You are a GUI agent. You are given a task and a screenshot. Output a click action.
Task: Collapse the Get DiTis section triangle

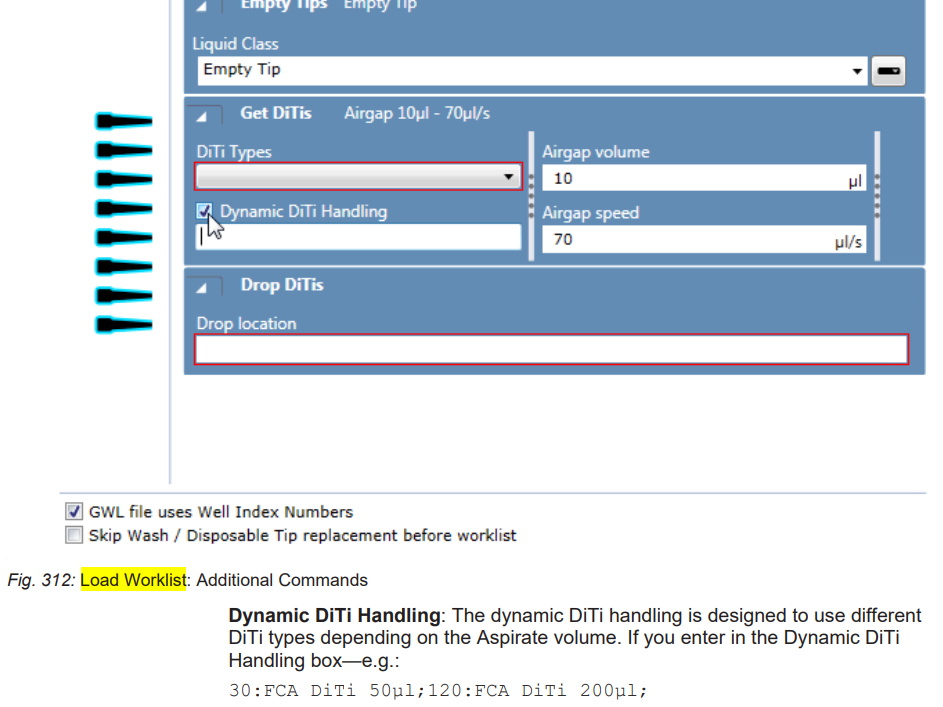coord(202,116)
